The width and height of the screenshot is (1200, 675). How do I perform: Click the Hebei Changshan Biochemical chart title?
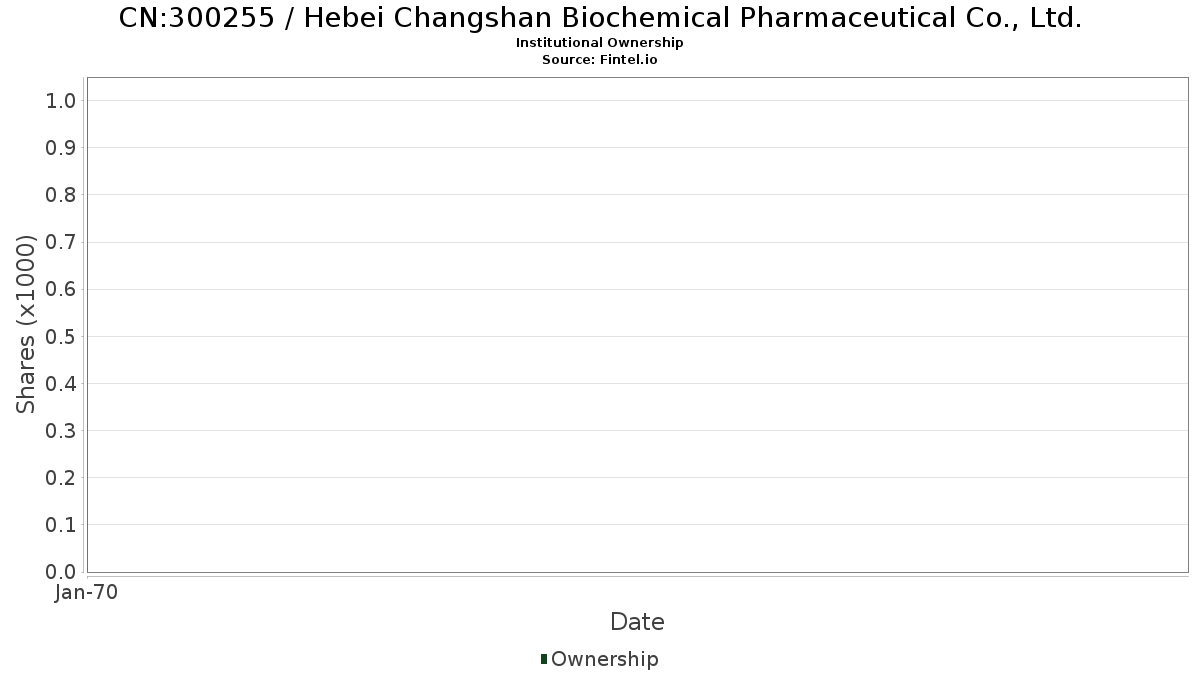600,18
